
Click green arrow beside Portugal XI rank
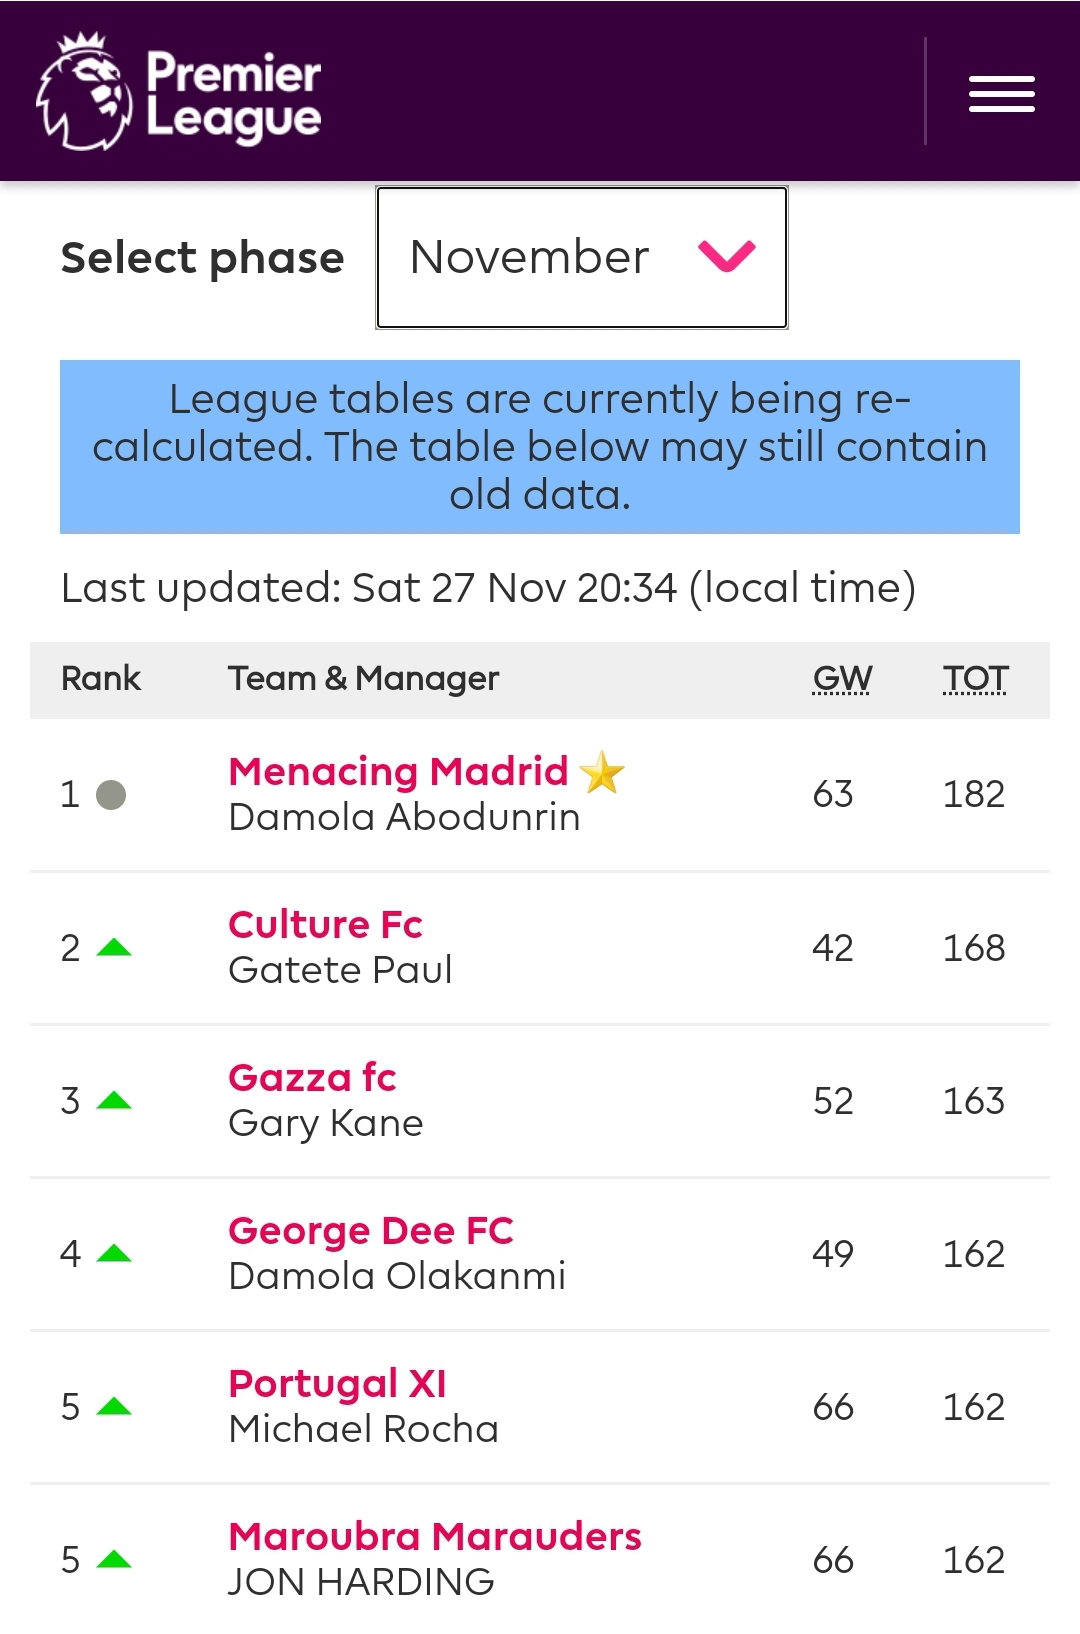pyautogui.click(x=114, y=1406)
